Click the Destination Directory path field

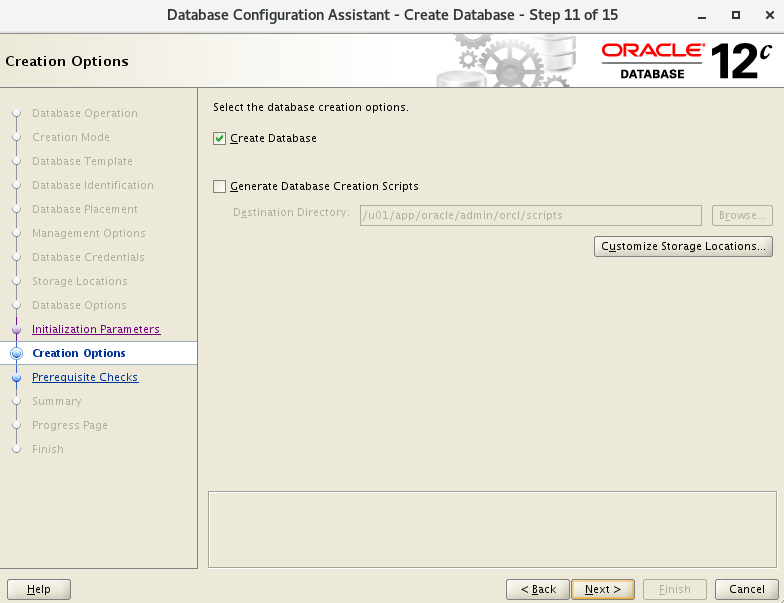coord(530,216)
